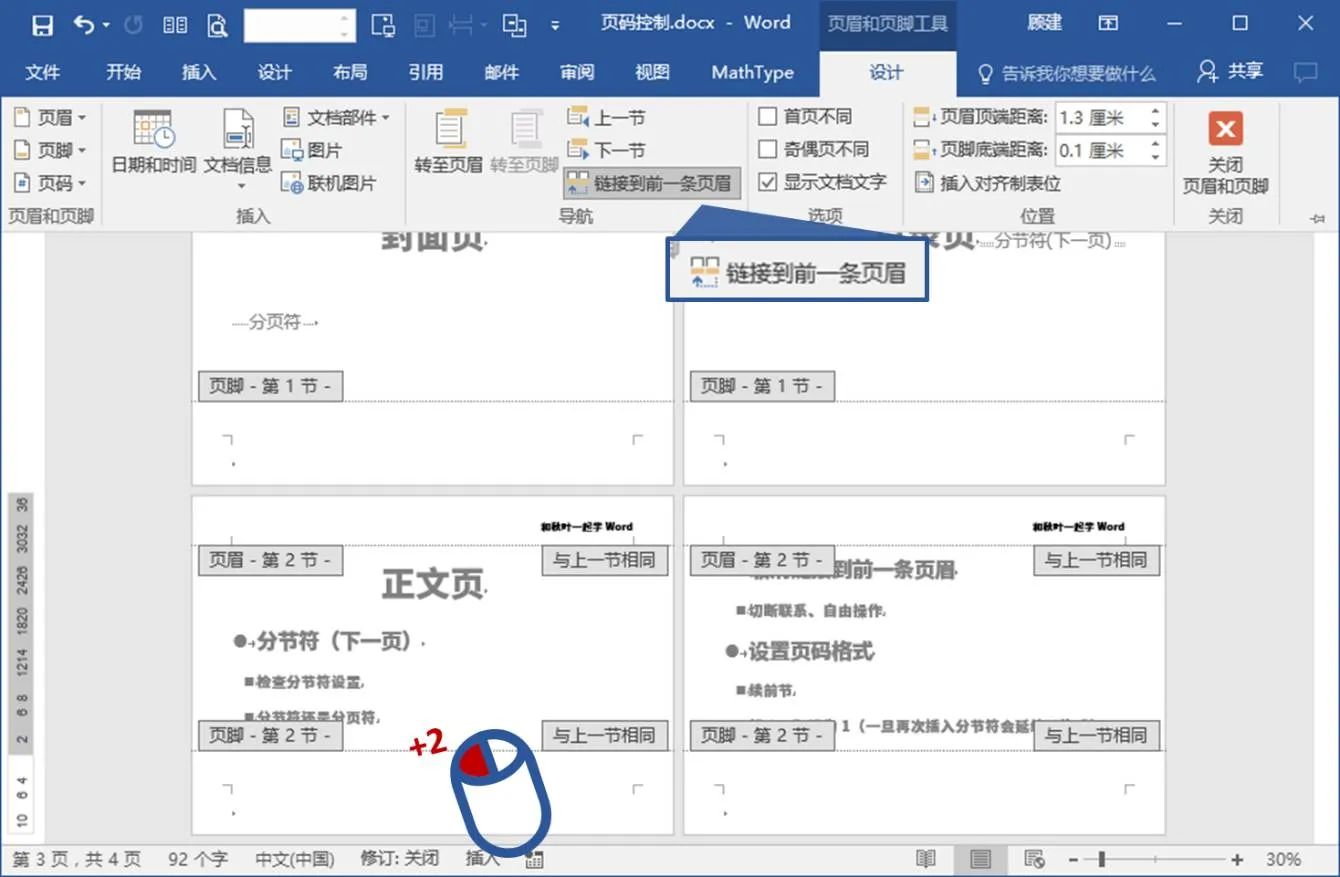Jump to 下一节 next section
Viewport: 1340px width, 877px height.
click(606, 150)
